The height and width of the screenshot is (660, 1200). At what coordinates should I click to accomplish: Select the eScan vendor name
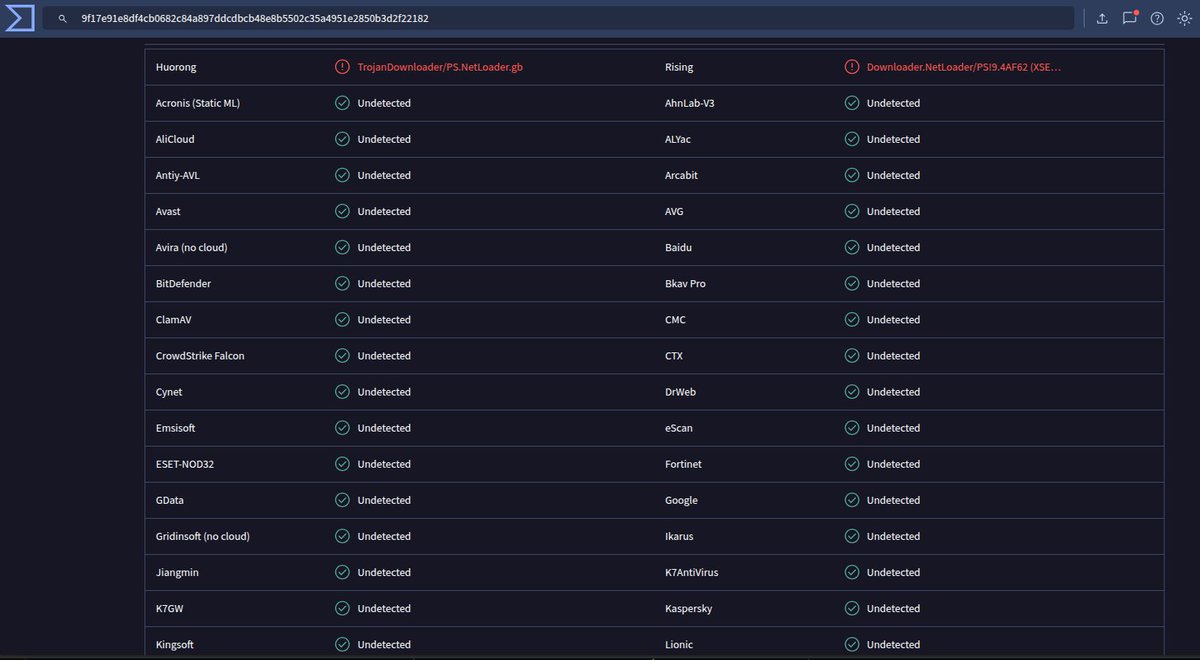(679, 428)
